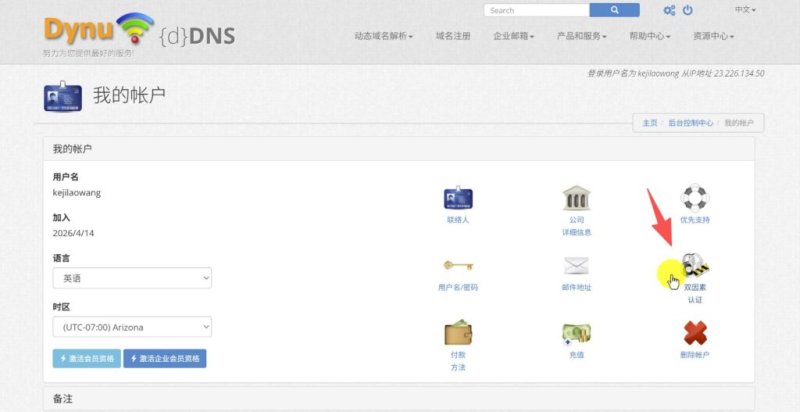Viewport: 800px width, 412px height.
Task: Open the 用户名/密码 key icon
Action: point(458,265)
